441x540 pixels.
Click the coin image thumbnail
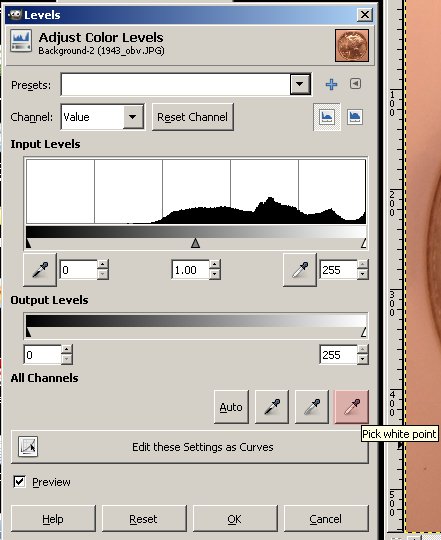(x=352, y=45)
